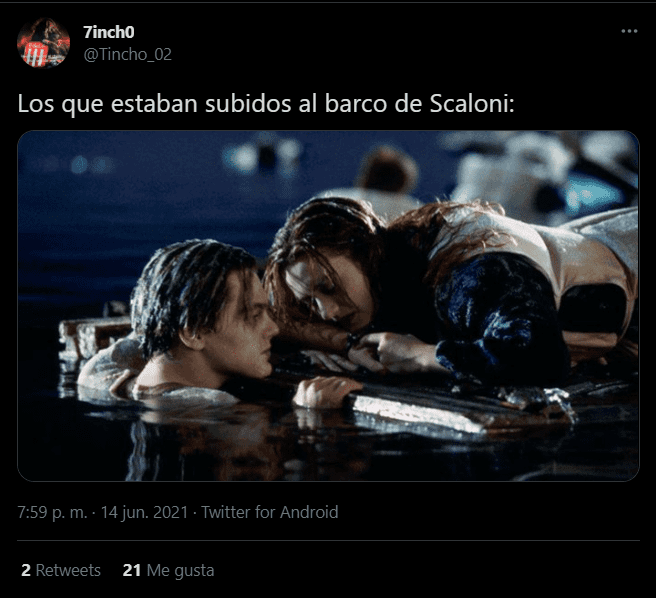Click the Retweets label
Screen dimensions: 656x598
tap(68, 570)
